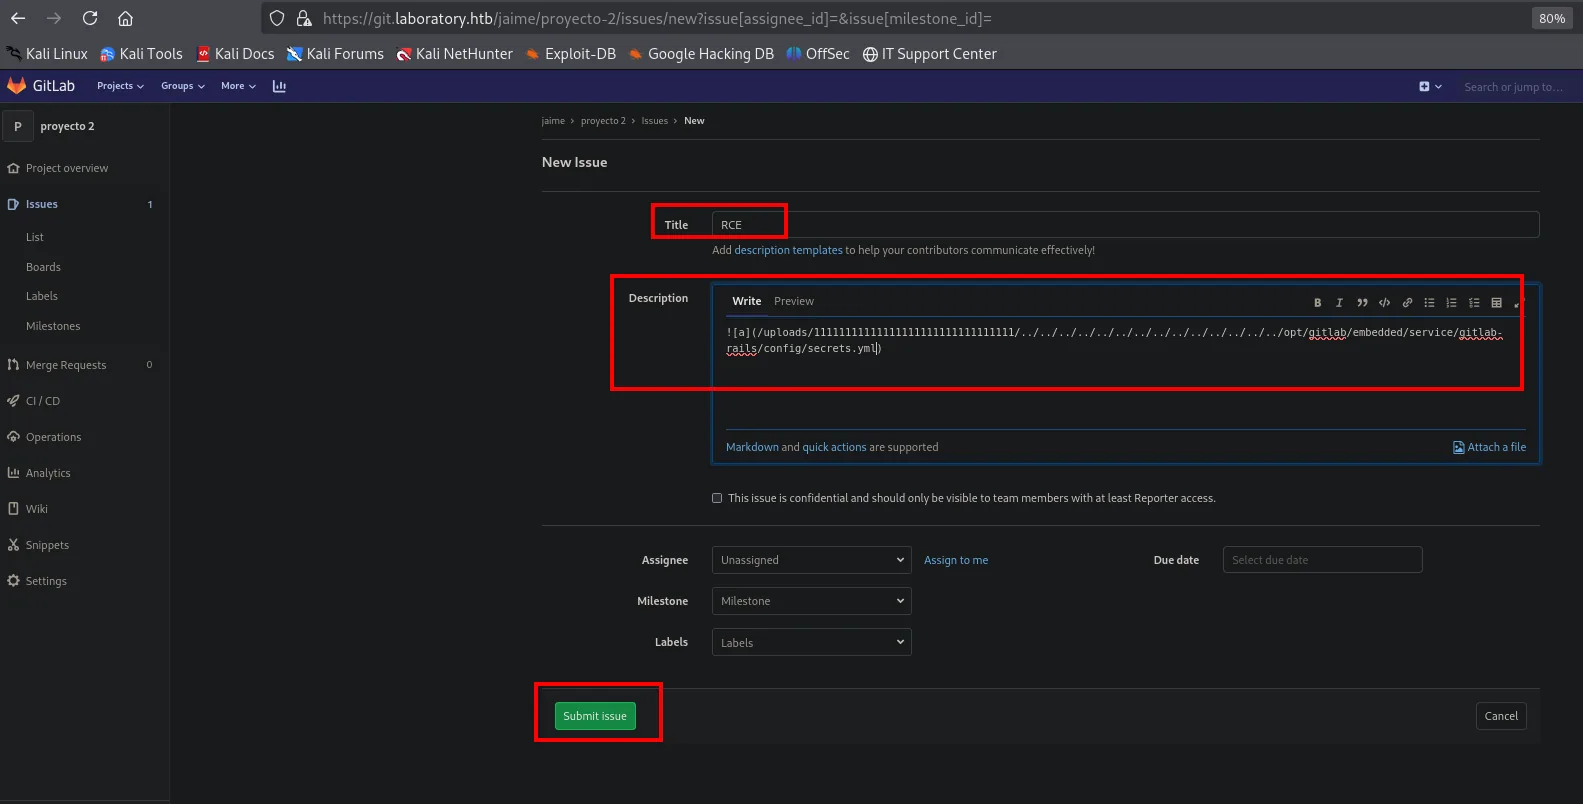Click the Assign to me link
This screenshot has width=1583, height=804.
click(955, 560)
